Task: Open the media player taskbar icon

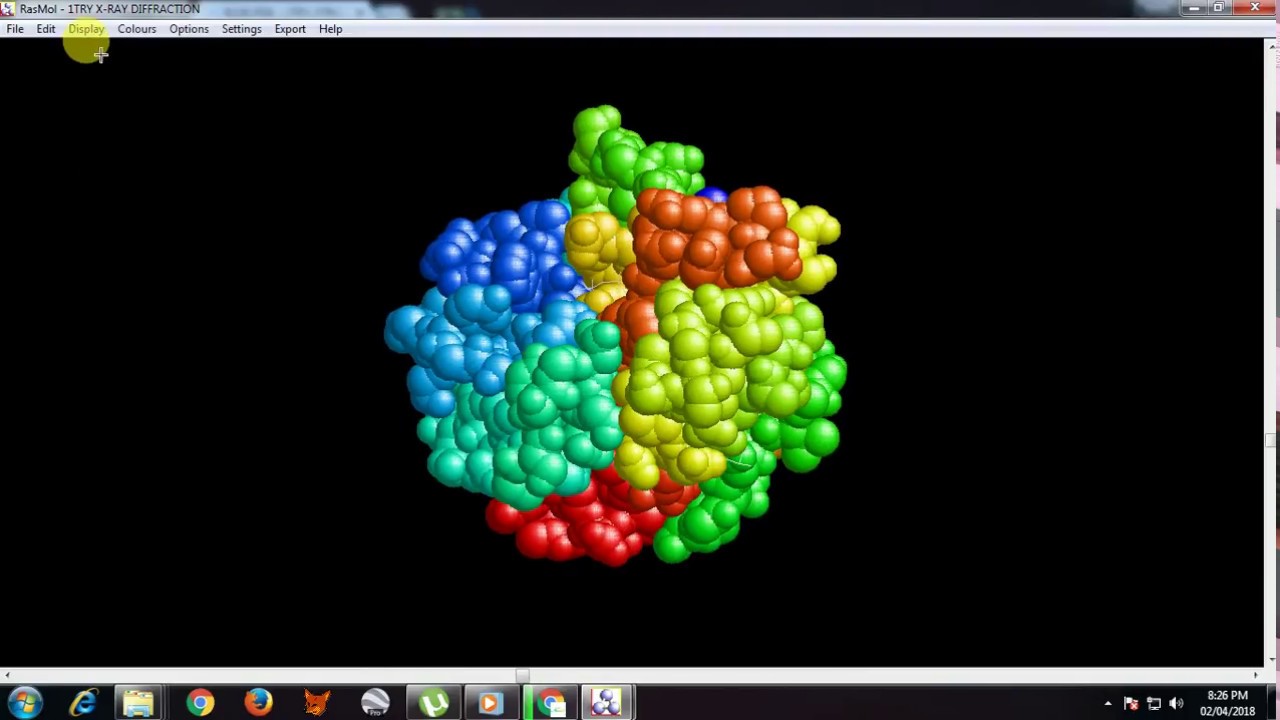Action: click(x=490, y=702)
